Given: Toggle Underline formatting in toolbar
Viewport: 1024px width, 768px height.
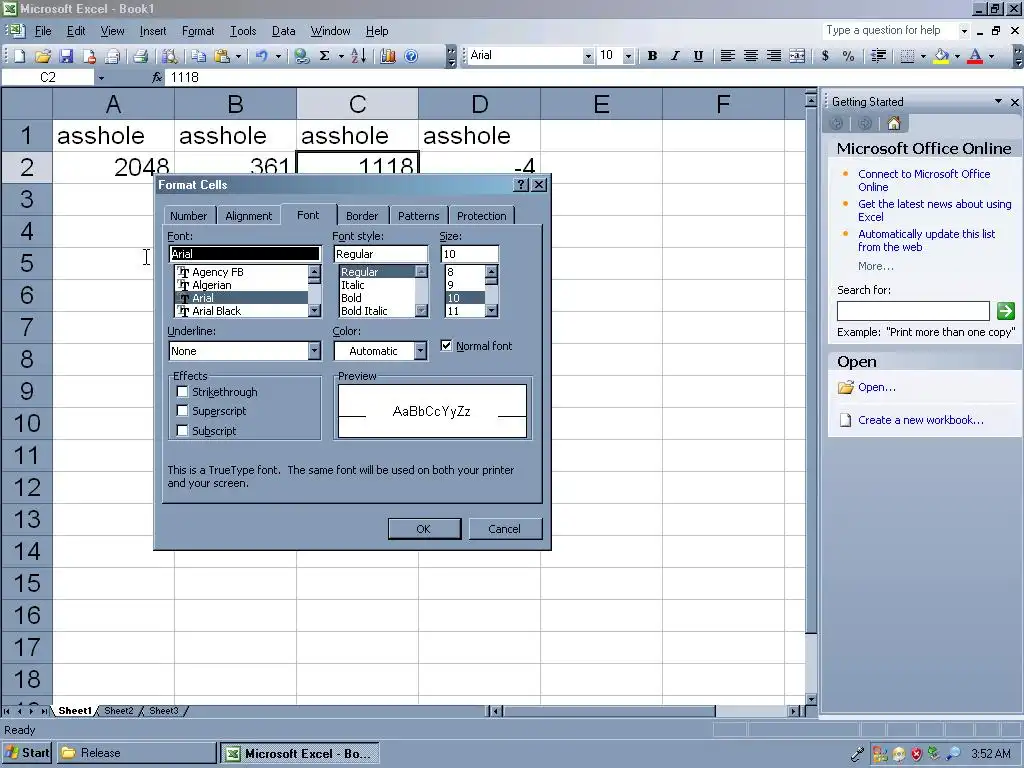Looking at the screenshot, I should [x=698, y=56].
